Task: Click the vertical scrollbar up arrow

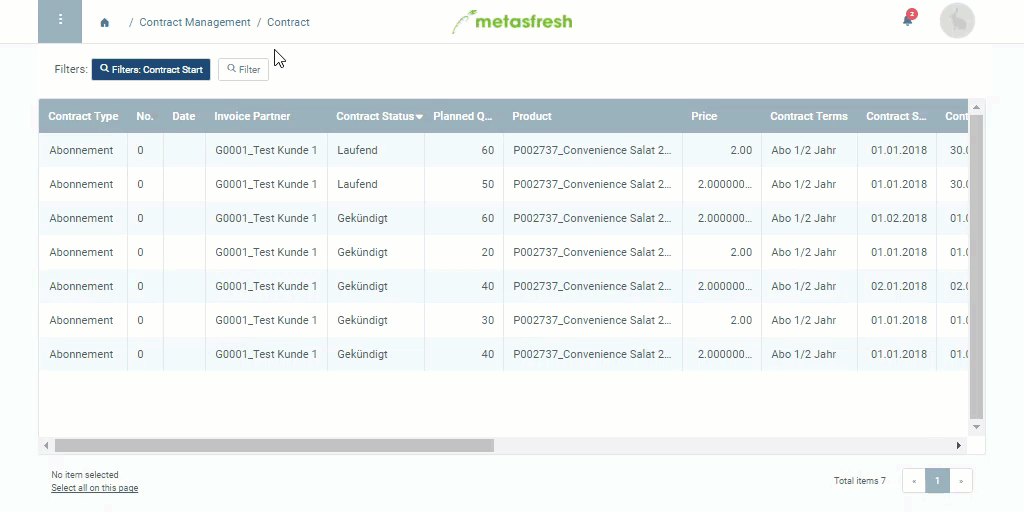Action: pyautogui.click(x=976, y=107)
